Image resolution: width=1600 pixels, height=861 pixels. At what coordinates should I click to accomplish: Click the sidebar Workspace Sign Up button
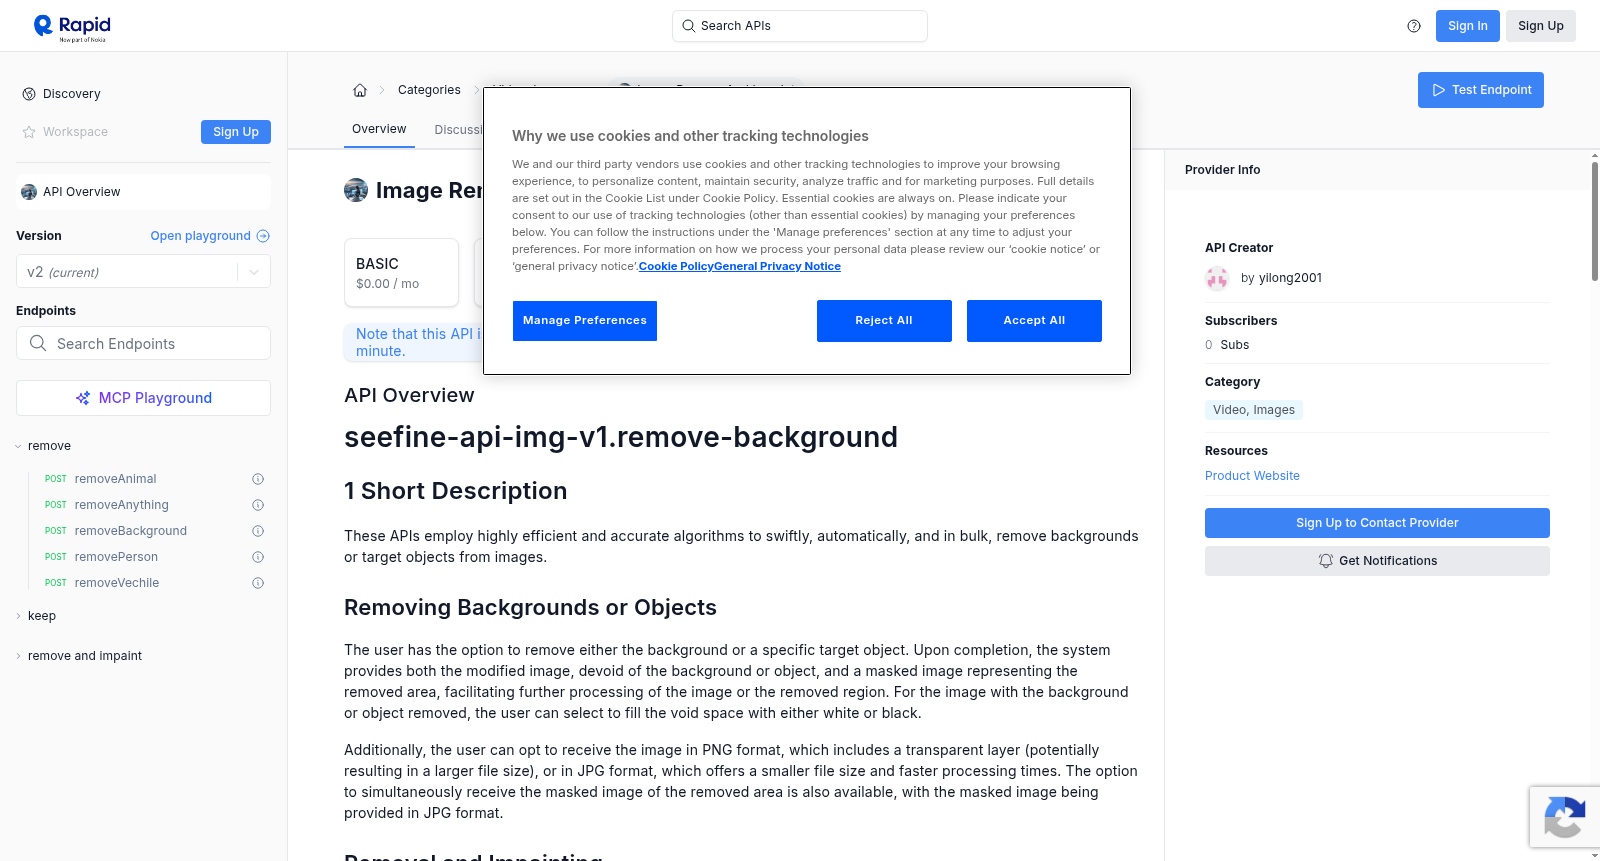(x=236, y=132)
